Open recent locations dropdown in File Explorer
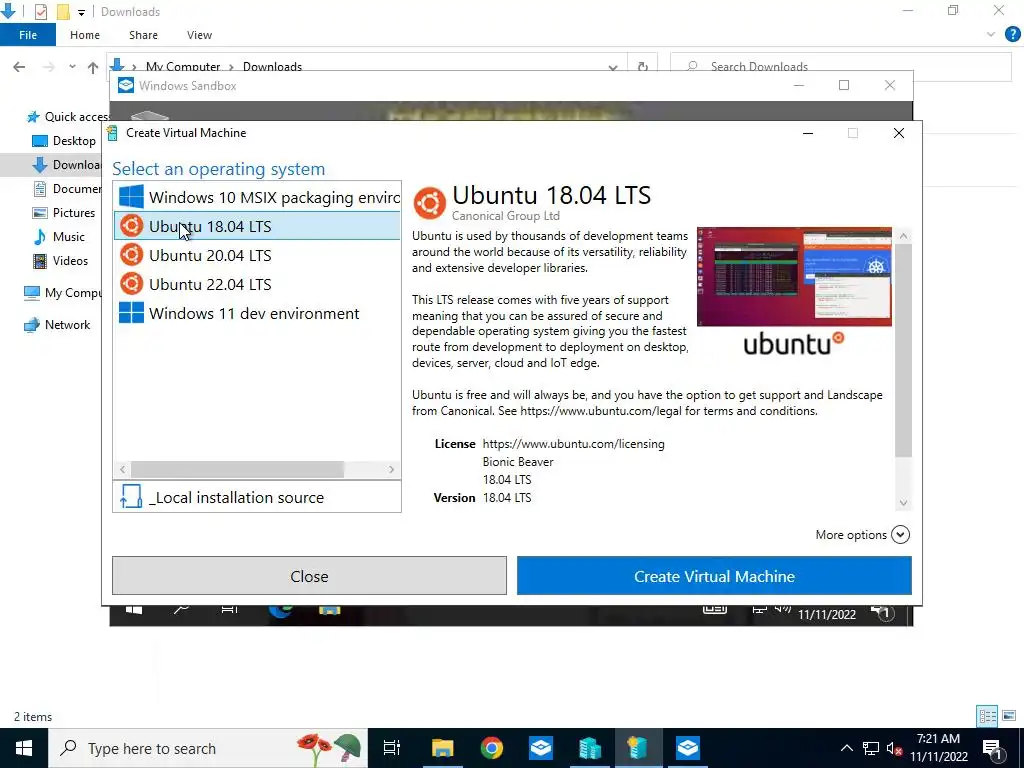 (x=72, y=67)
